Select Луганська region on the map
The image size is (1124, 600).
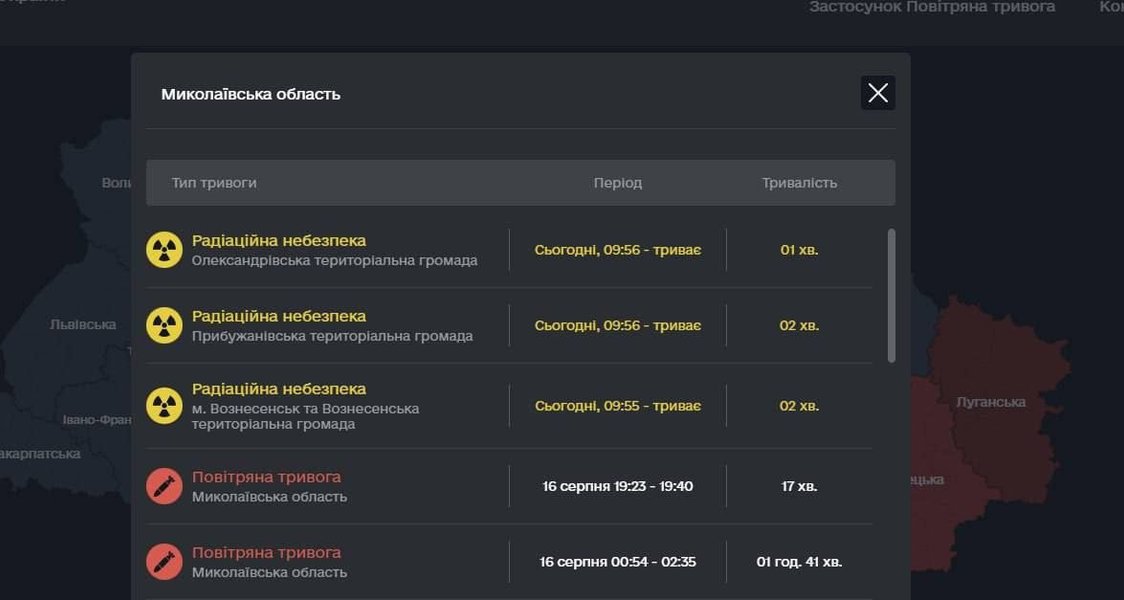coord(990,401)
